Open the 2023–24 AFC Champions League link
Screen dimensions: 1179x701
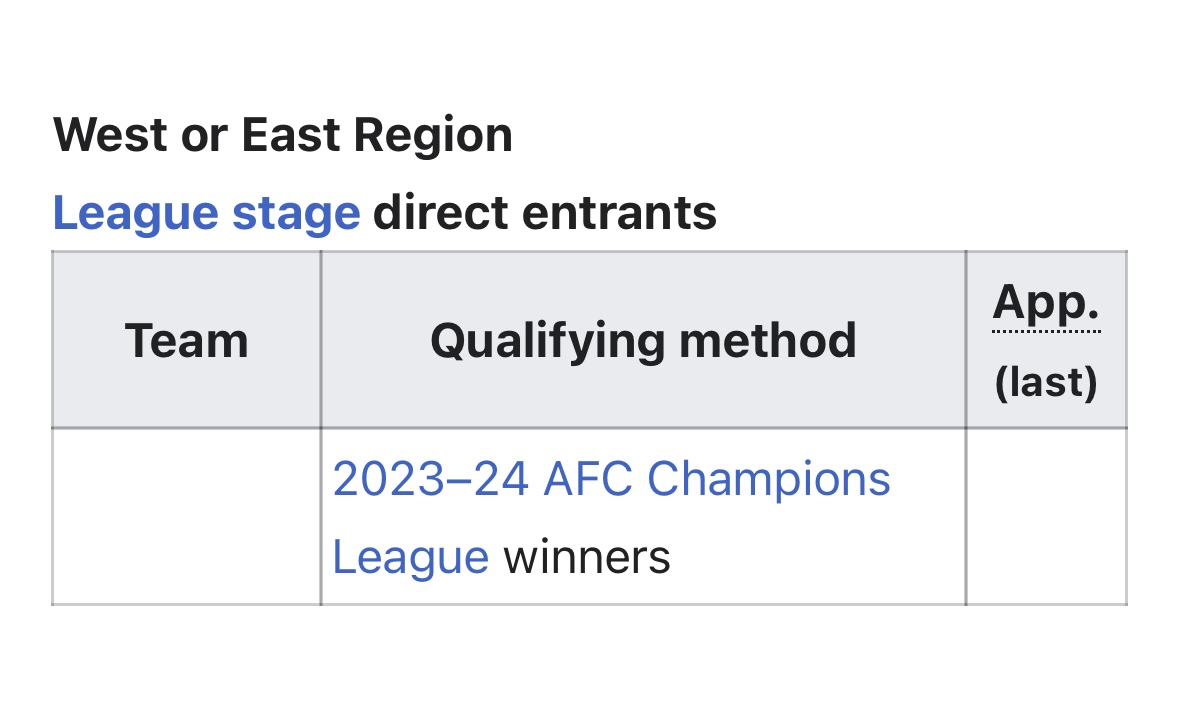[610, 480]
